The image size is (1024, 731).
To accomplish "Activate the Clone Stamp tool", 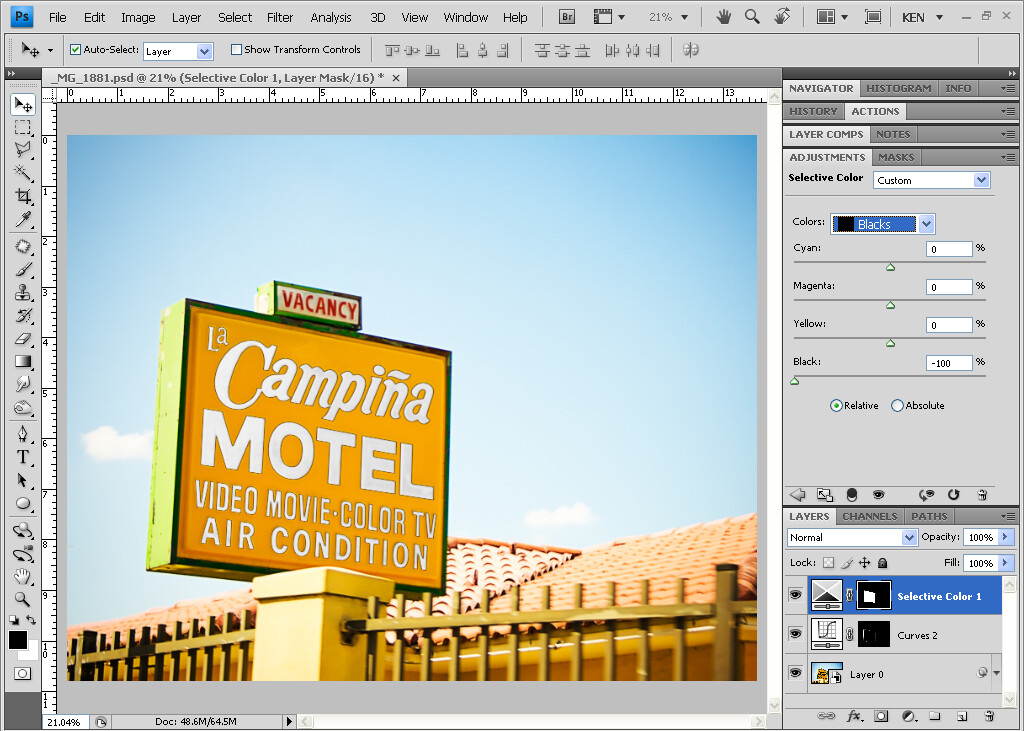I will 23,292.
